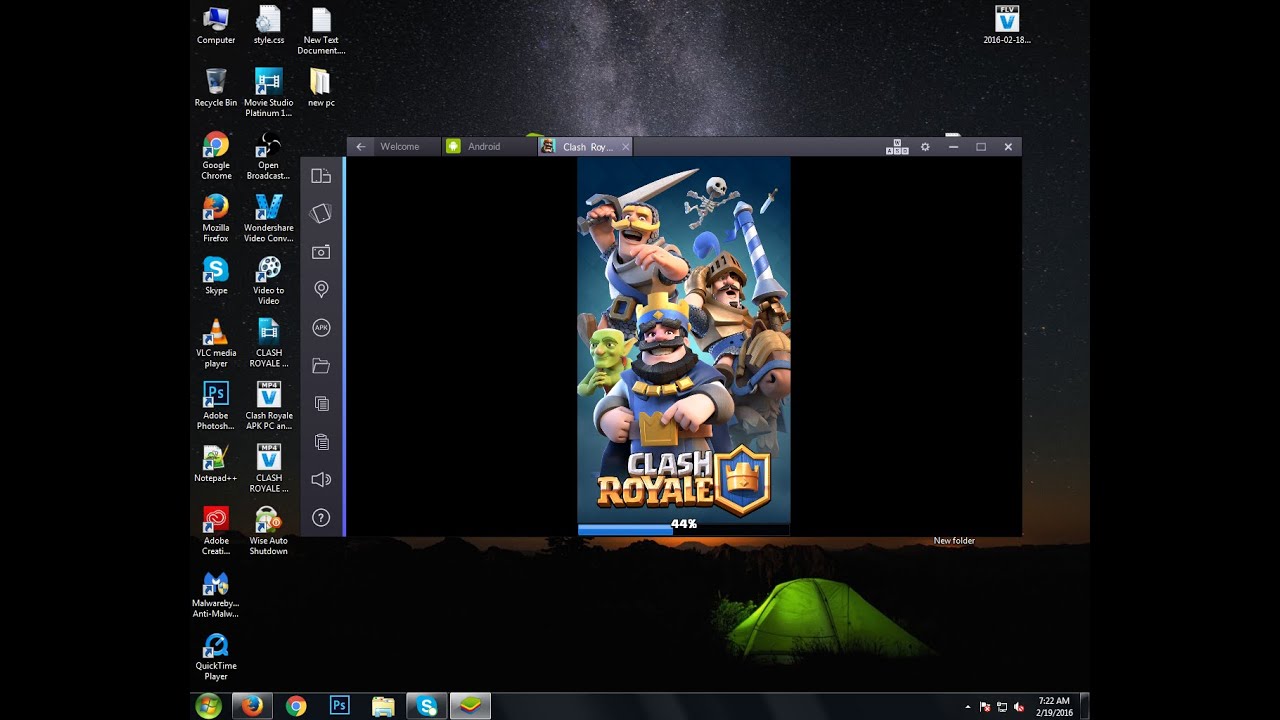Select VLC media player desktop icon
Viewport: 1280px width, 720px height.
point(216,343)
